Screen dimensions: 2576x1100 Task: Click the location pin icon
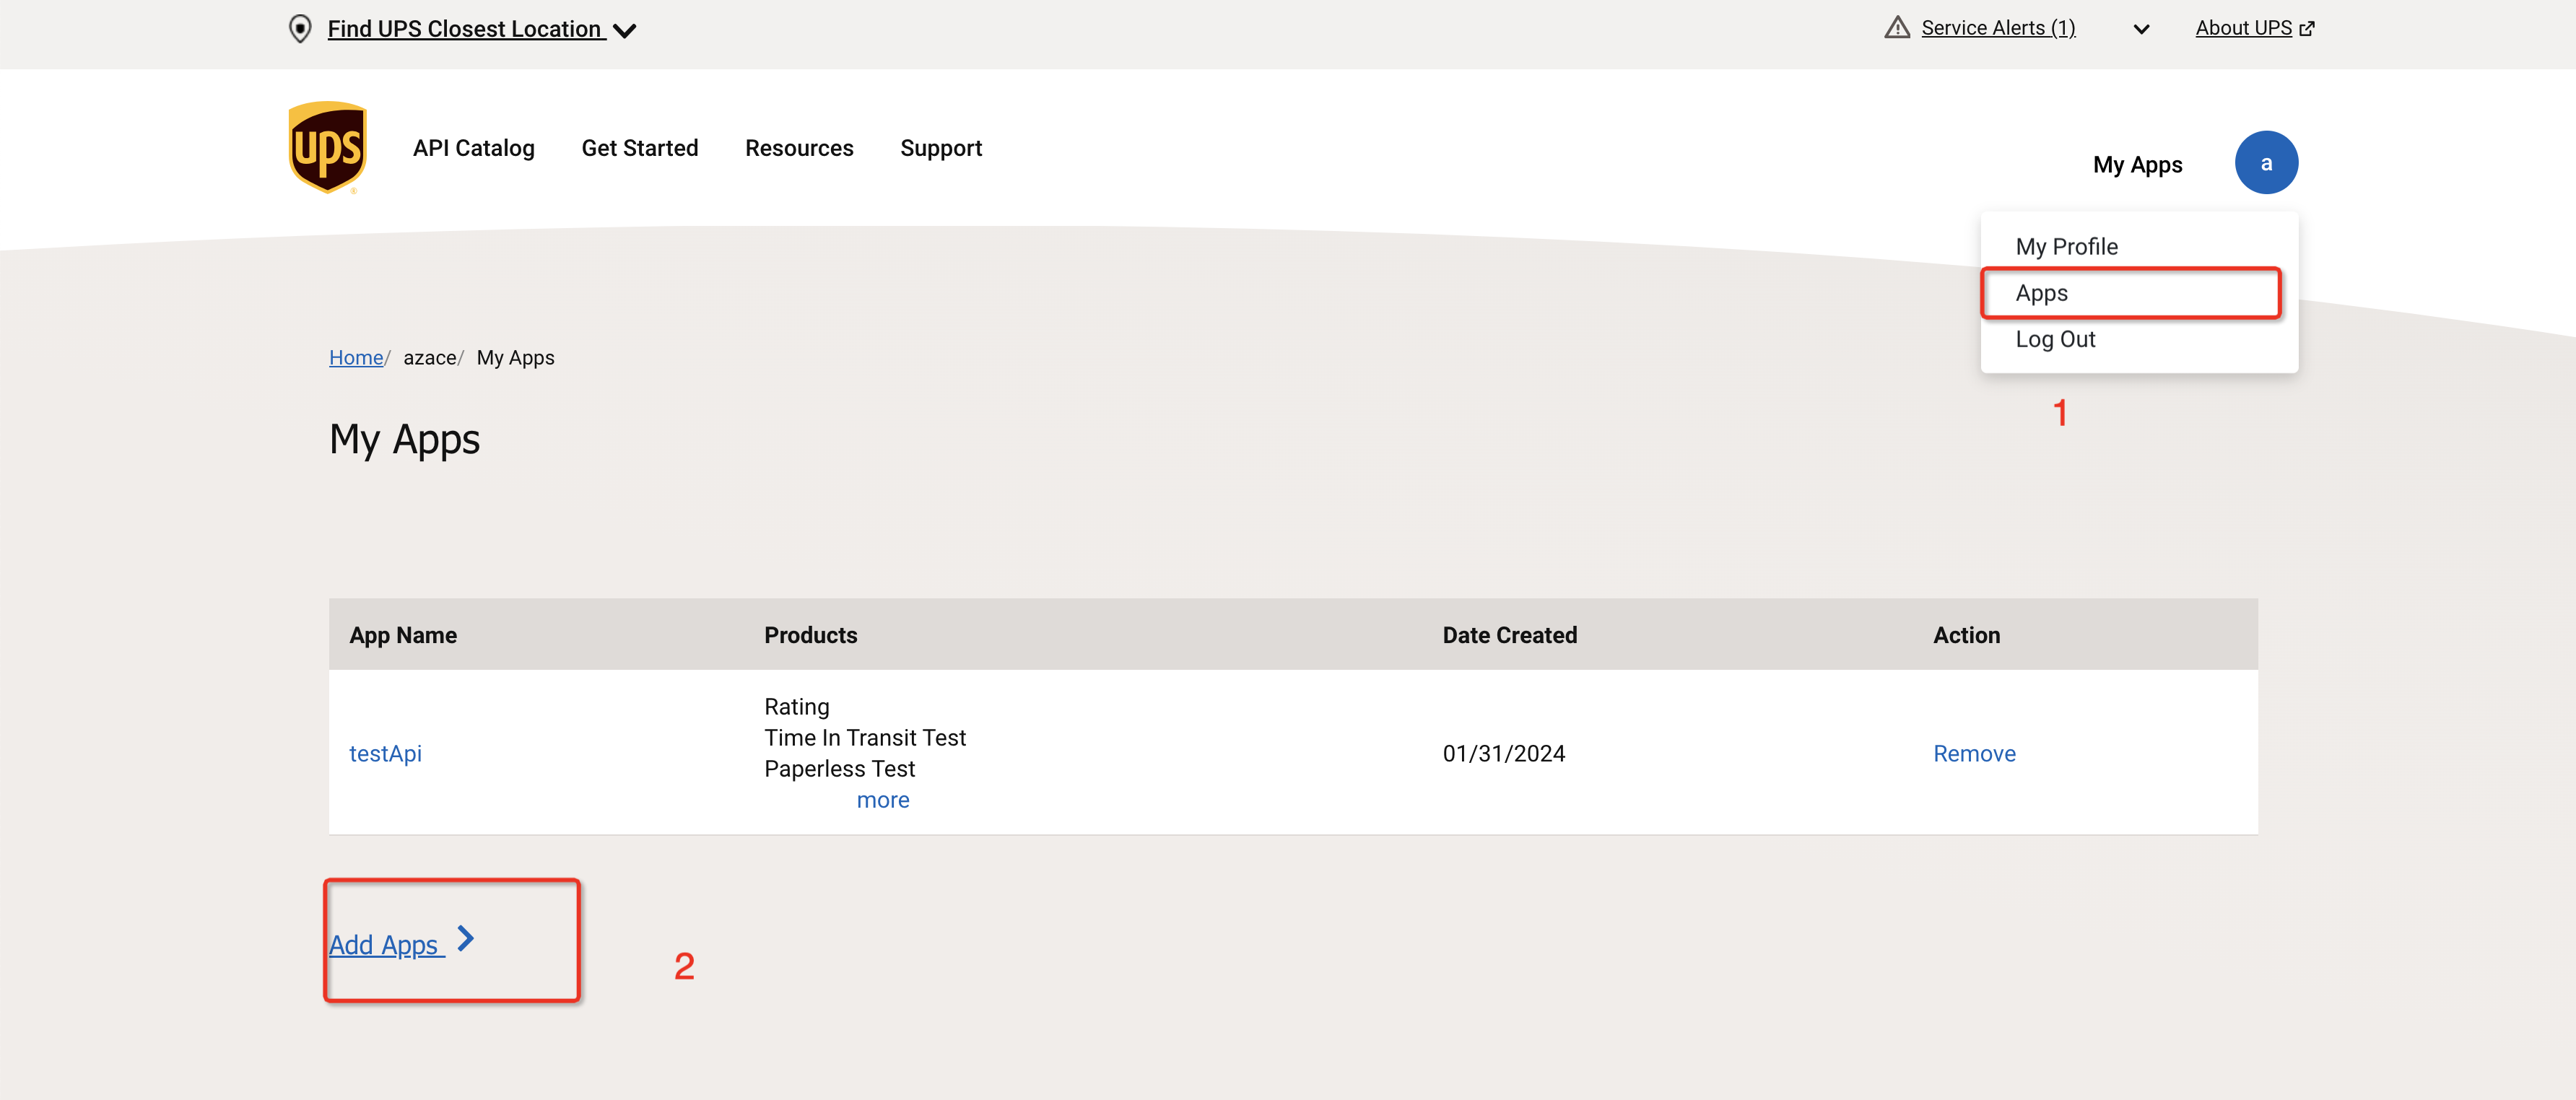point(299,29)
